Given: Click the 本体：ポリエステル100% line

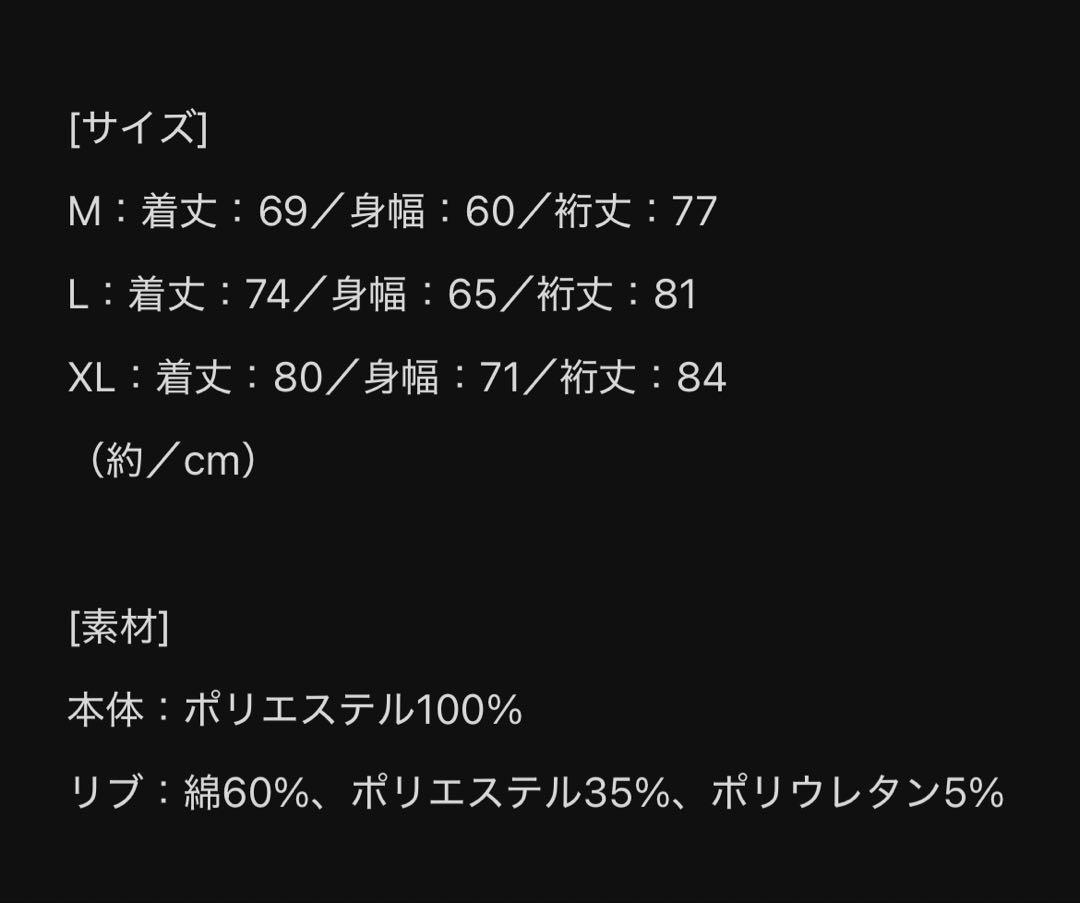Looking at the screenshot, I should pos(295,709).
